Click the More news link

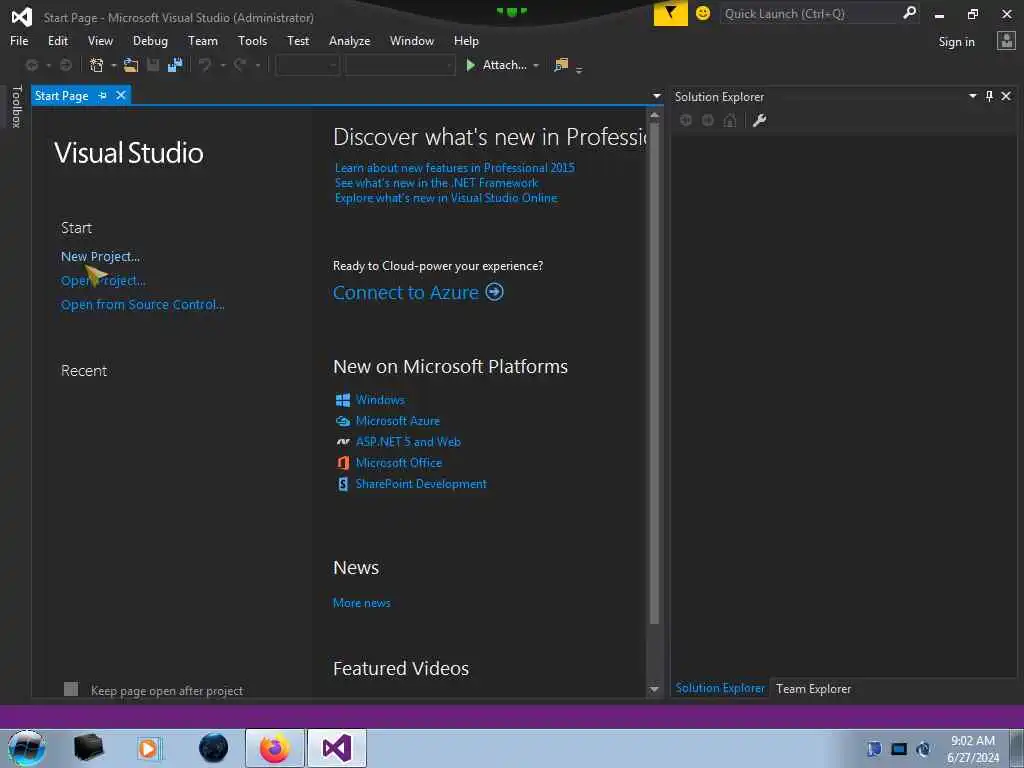coord(362,603)
